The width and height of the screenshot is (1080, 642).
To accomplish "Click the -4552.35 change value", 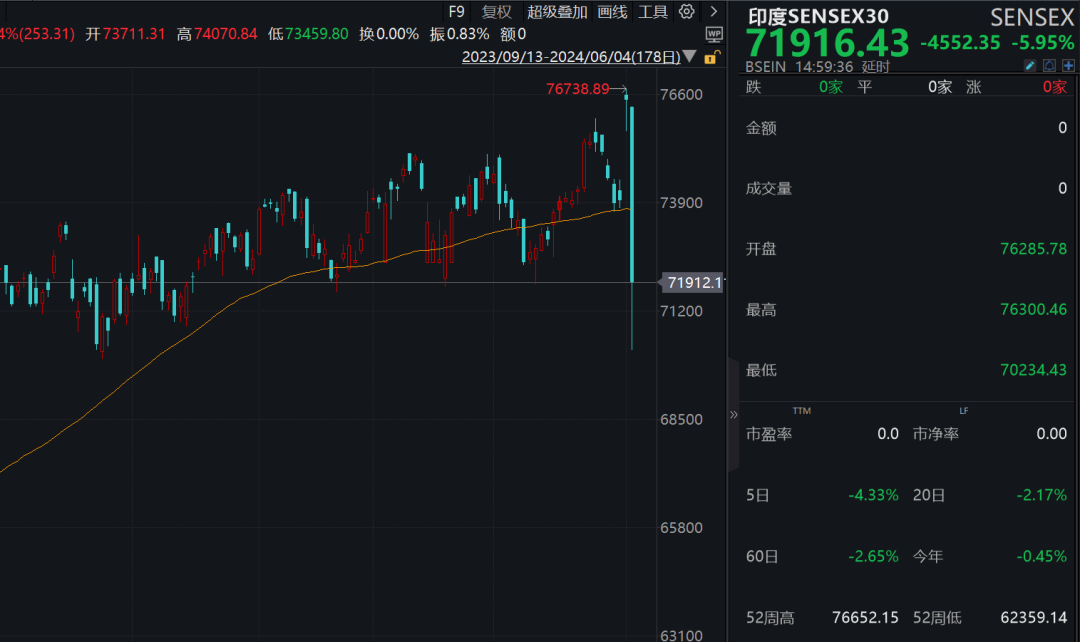I will tap(960, 43).
